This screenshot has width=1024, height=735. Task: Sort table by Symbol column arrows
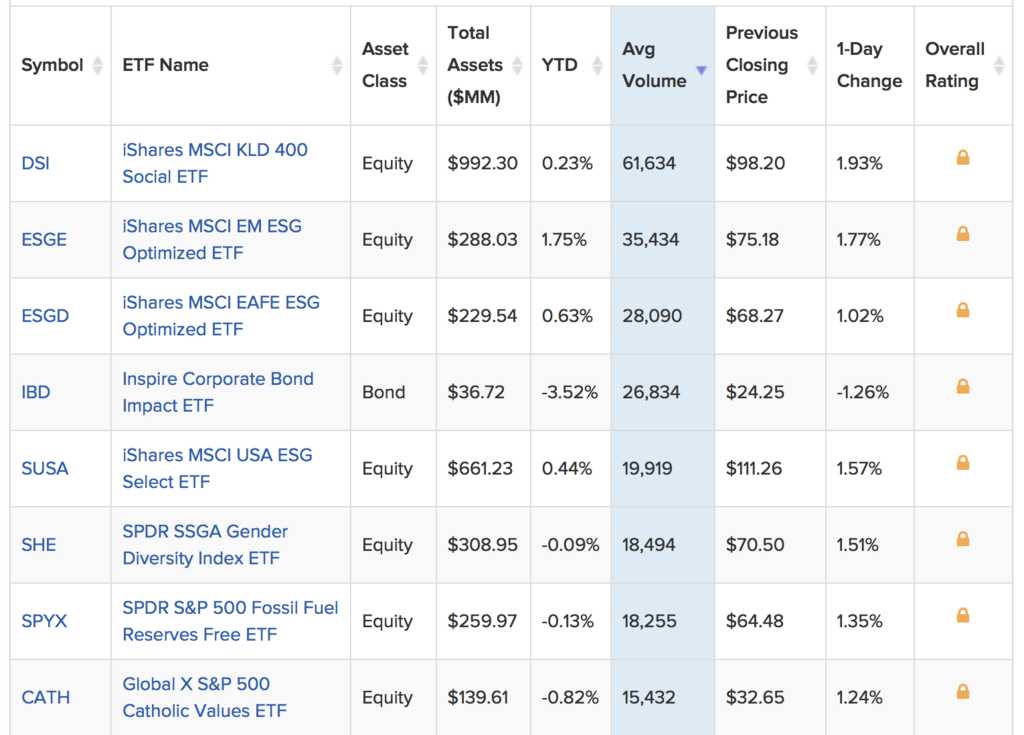coord(97,65)
